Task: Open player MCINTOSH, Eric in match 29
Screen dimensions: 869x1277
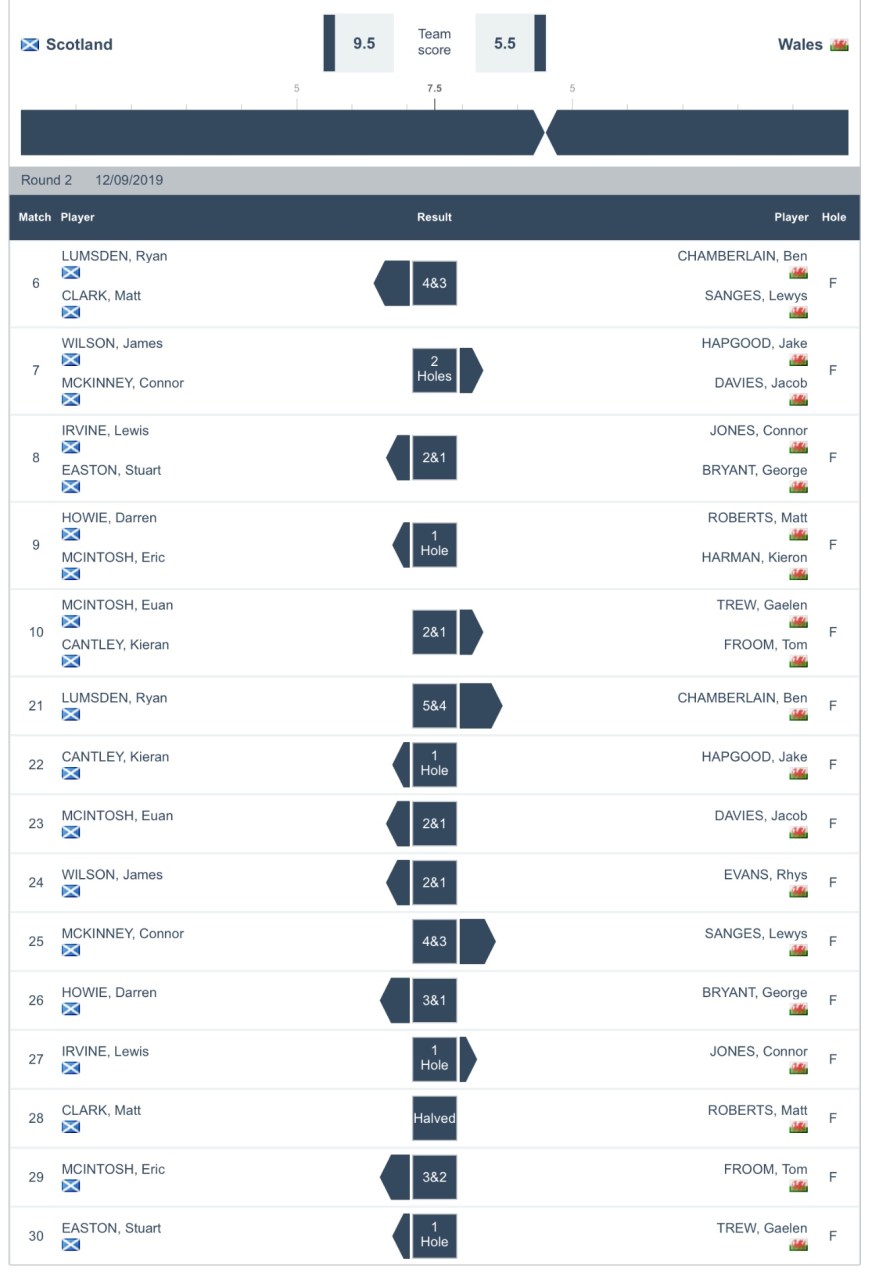Action: point(113,1169)
